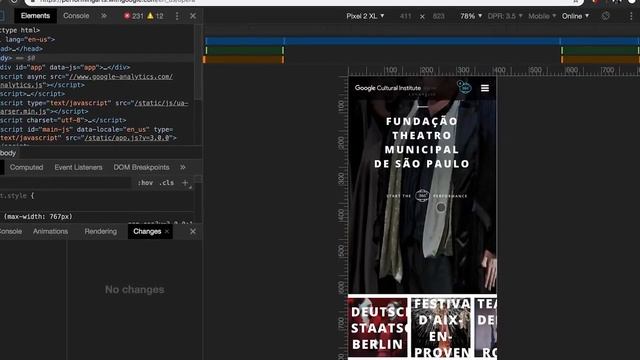
Task: Follow the google-analytics.com script link
Action: point(121,76)
